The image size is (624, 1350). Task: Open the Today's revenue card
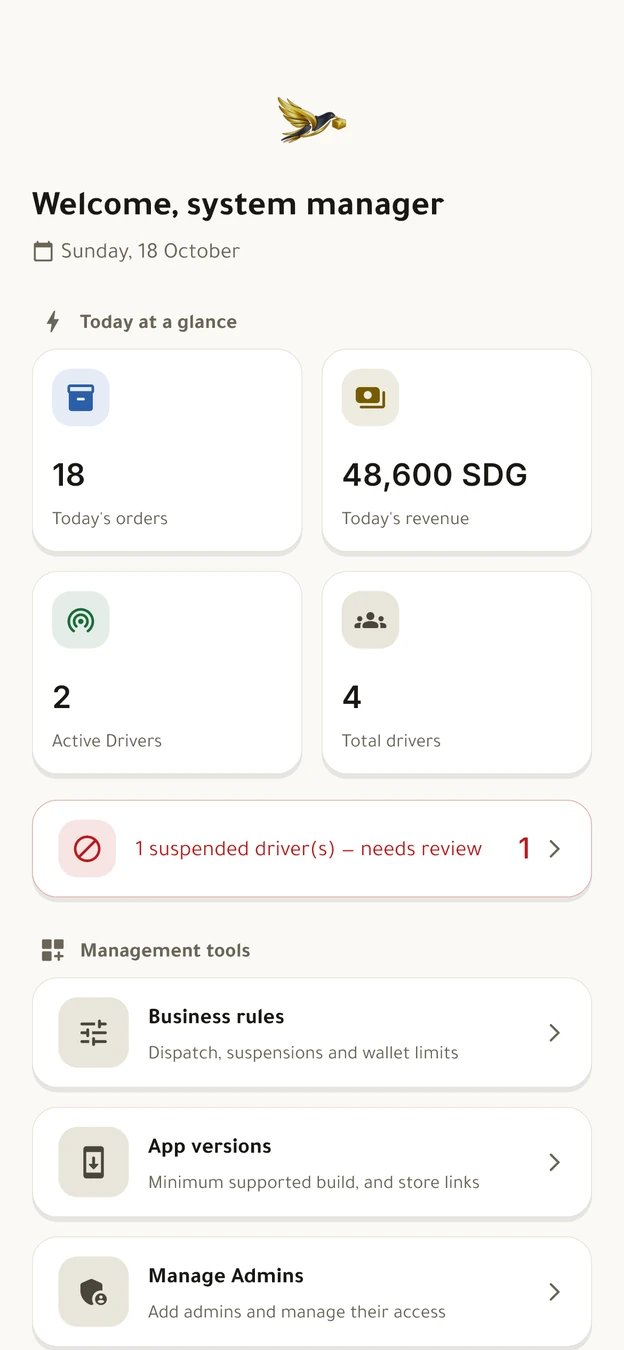pos(457,450)
